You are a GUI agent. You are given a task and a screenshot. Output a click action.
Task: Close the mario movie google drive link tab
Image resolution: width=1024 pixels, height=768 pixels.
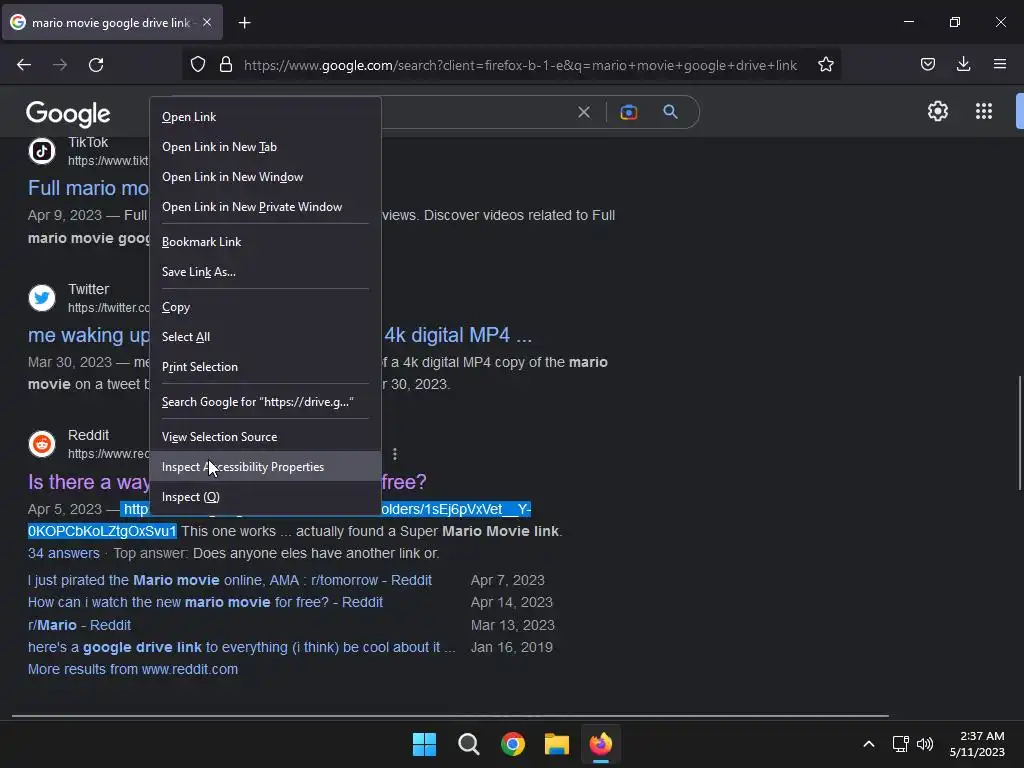point(207,22)
